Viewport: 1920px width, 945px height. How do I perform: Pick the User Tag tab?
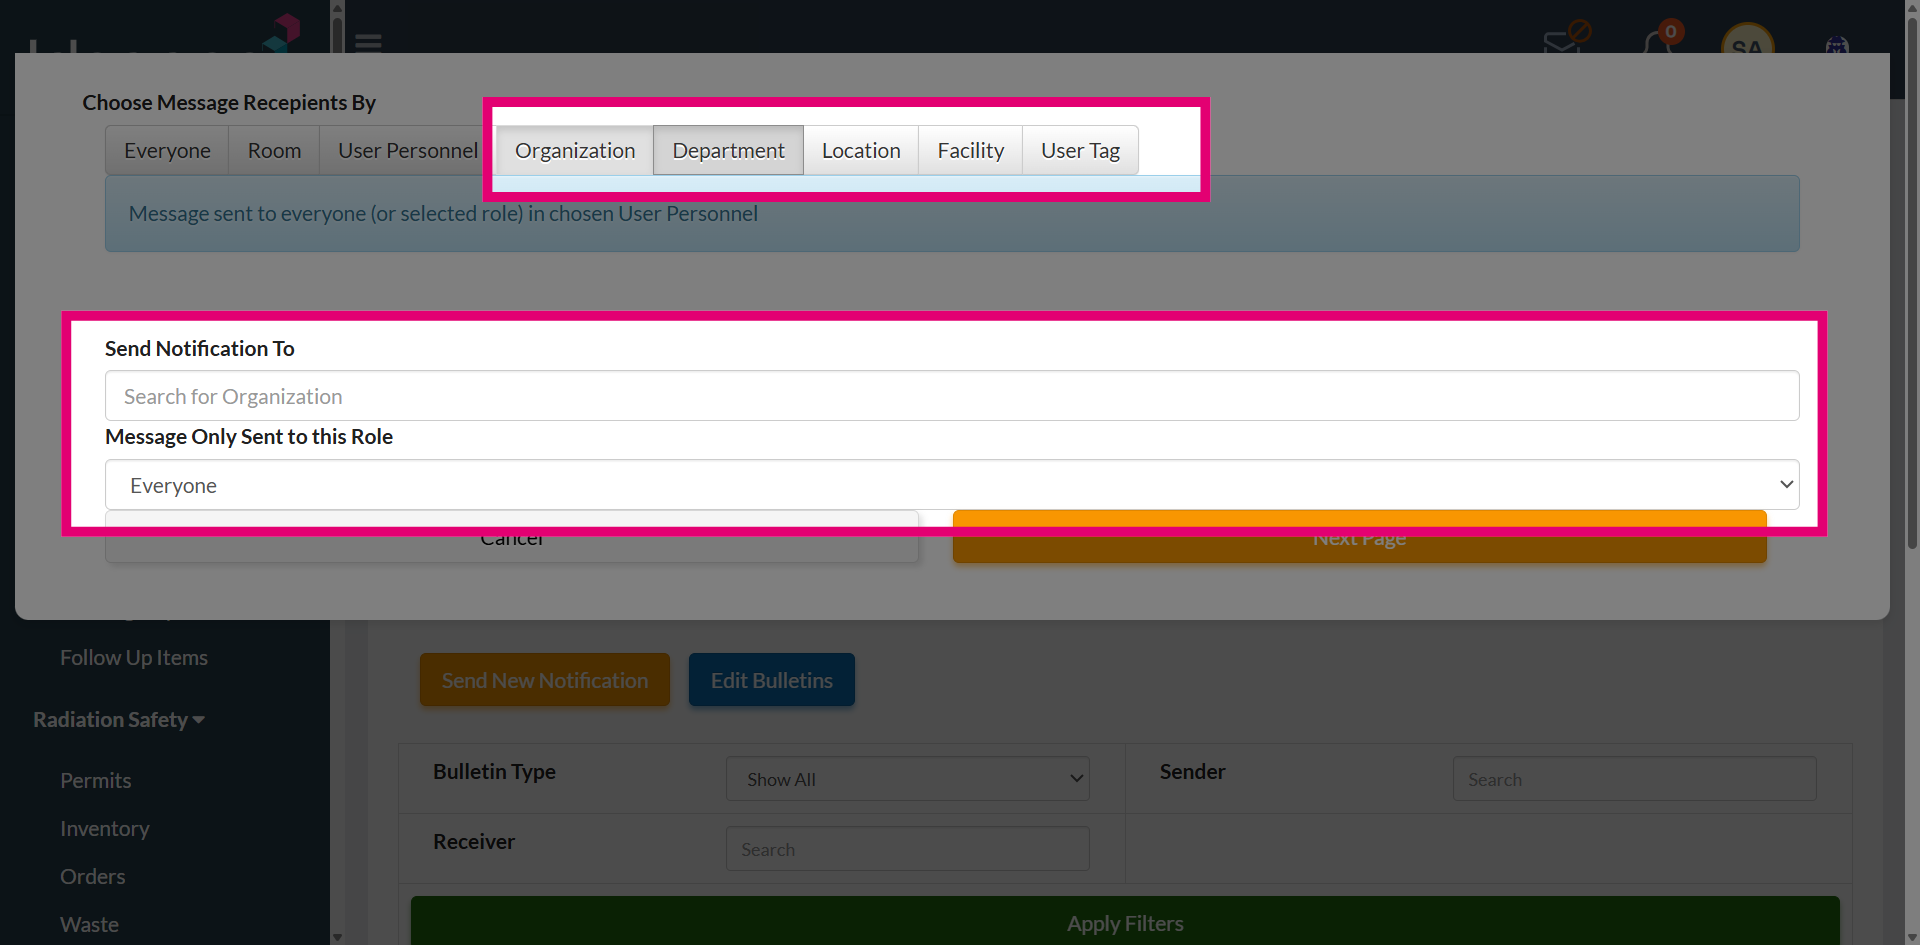[1080, 150]
